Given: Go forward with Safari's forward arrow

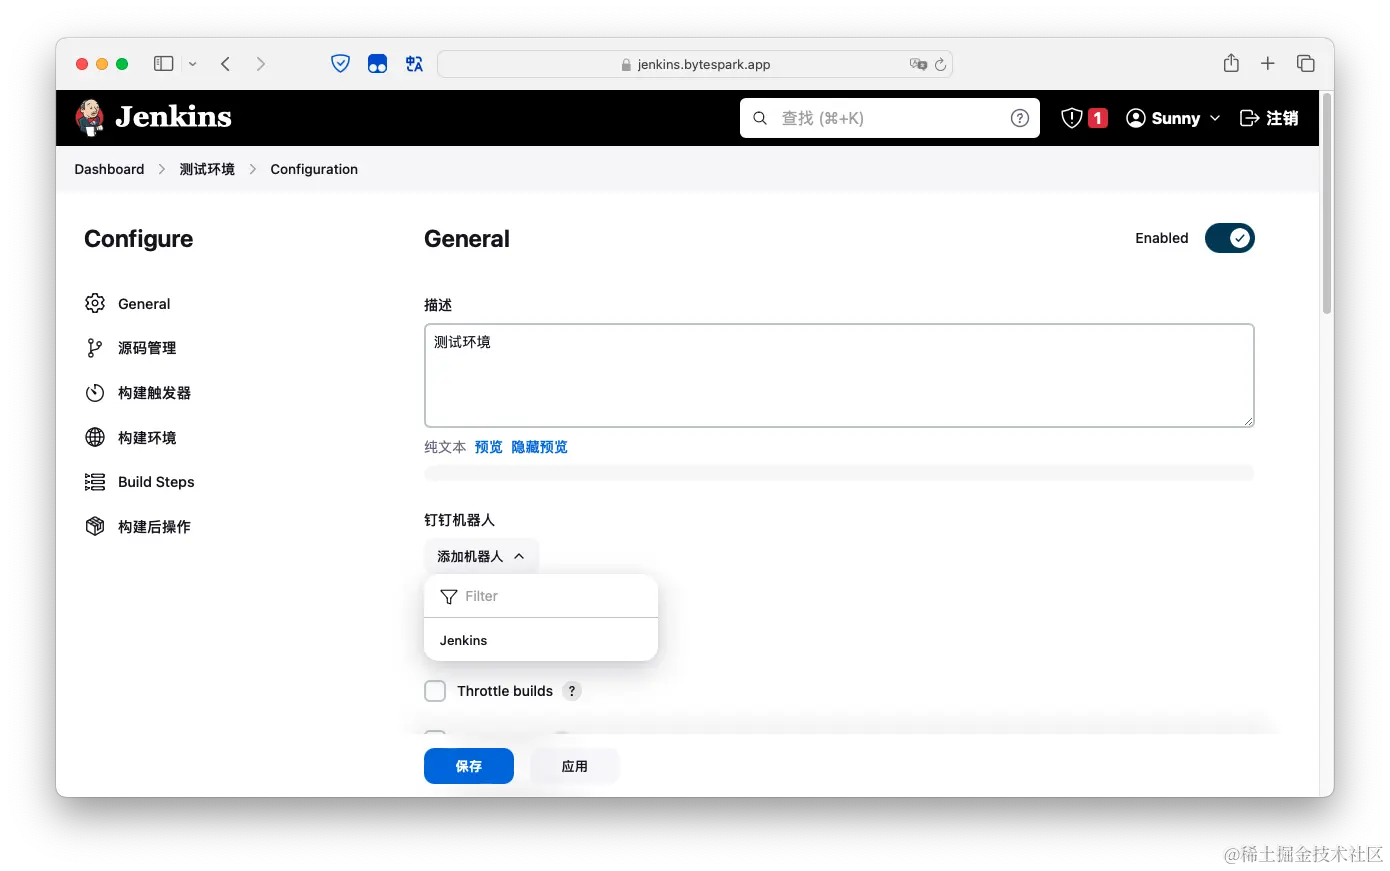Looking at the screenshot, I should [x=261, y=64].
